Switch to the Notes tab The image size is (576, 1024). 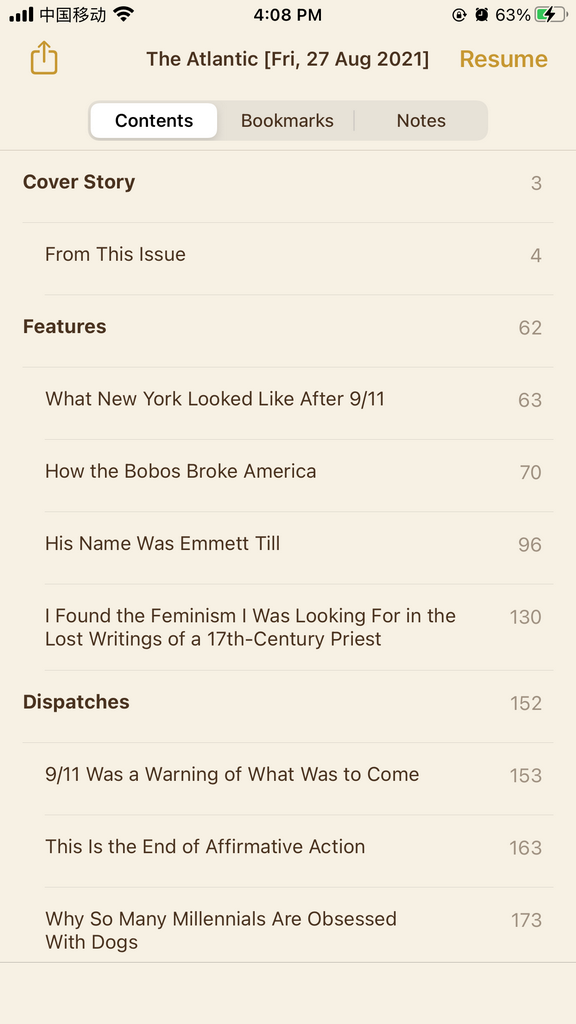click(x=421, y=121)
